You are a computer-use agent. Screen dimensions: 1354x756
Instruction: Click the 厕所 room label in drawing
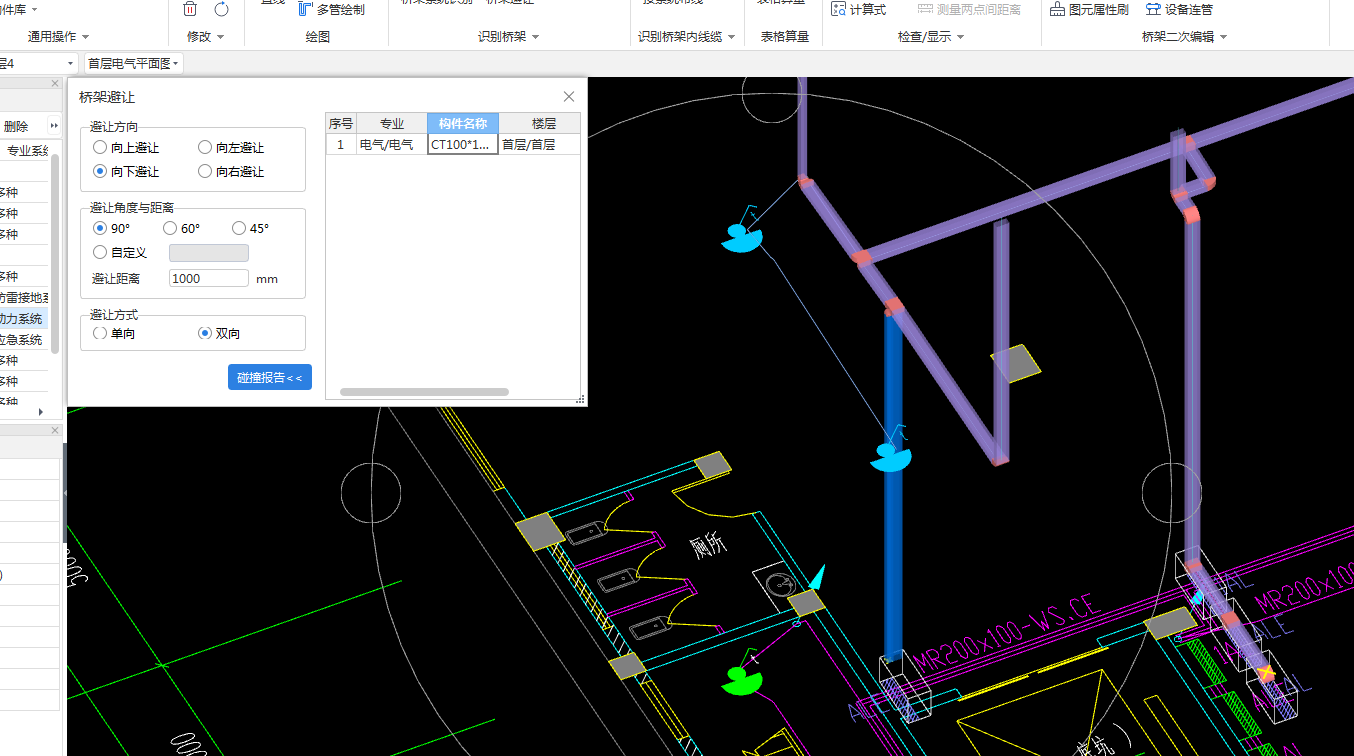[x=709, y=545]
